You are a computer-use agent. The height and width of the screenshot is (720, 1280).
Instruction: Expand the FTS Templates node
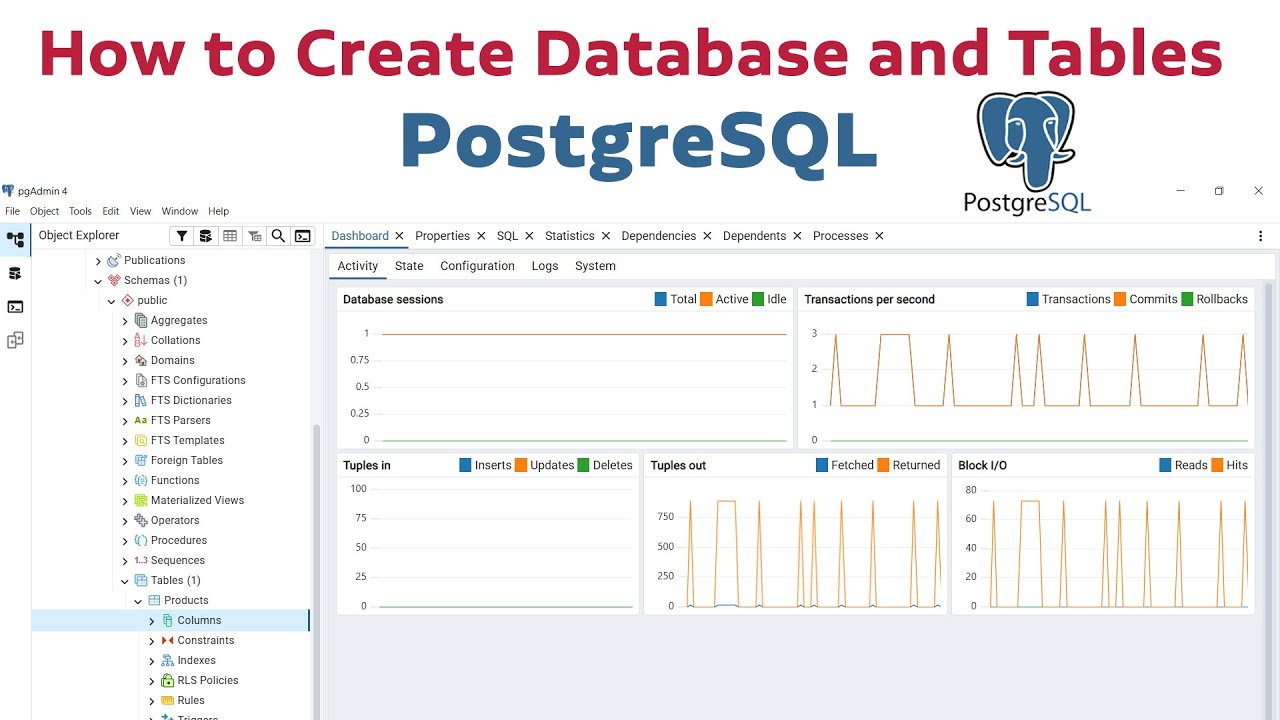click(x=125, y=441)
